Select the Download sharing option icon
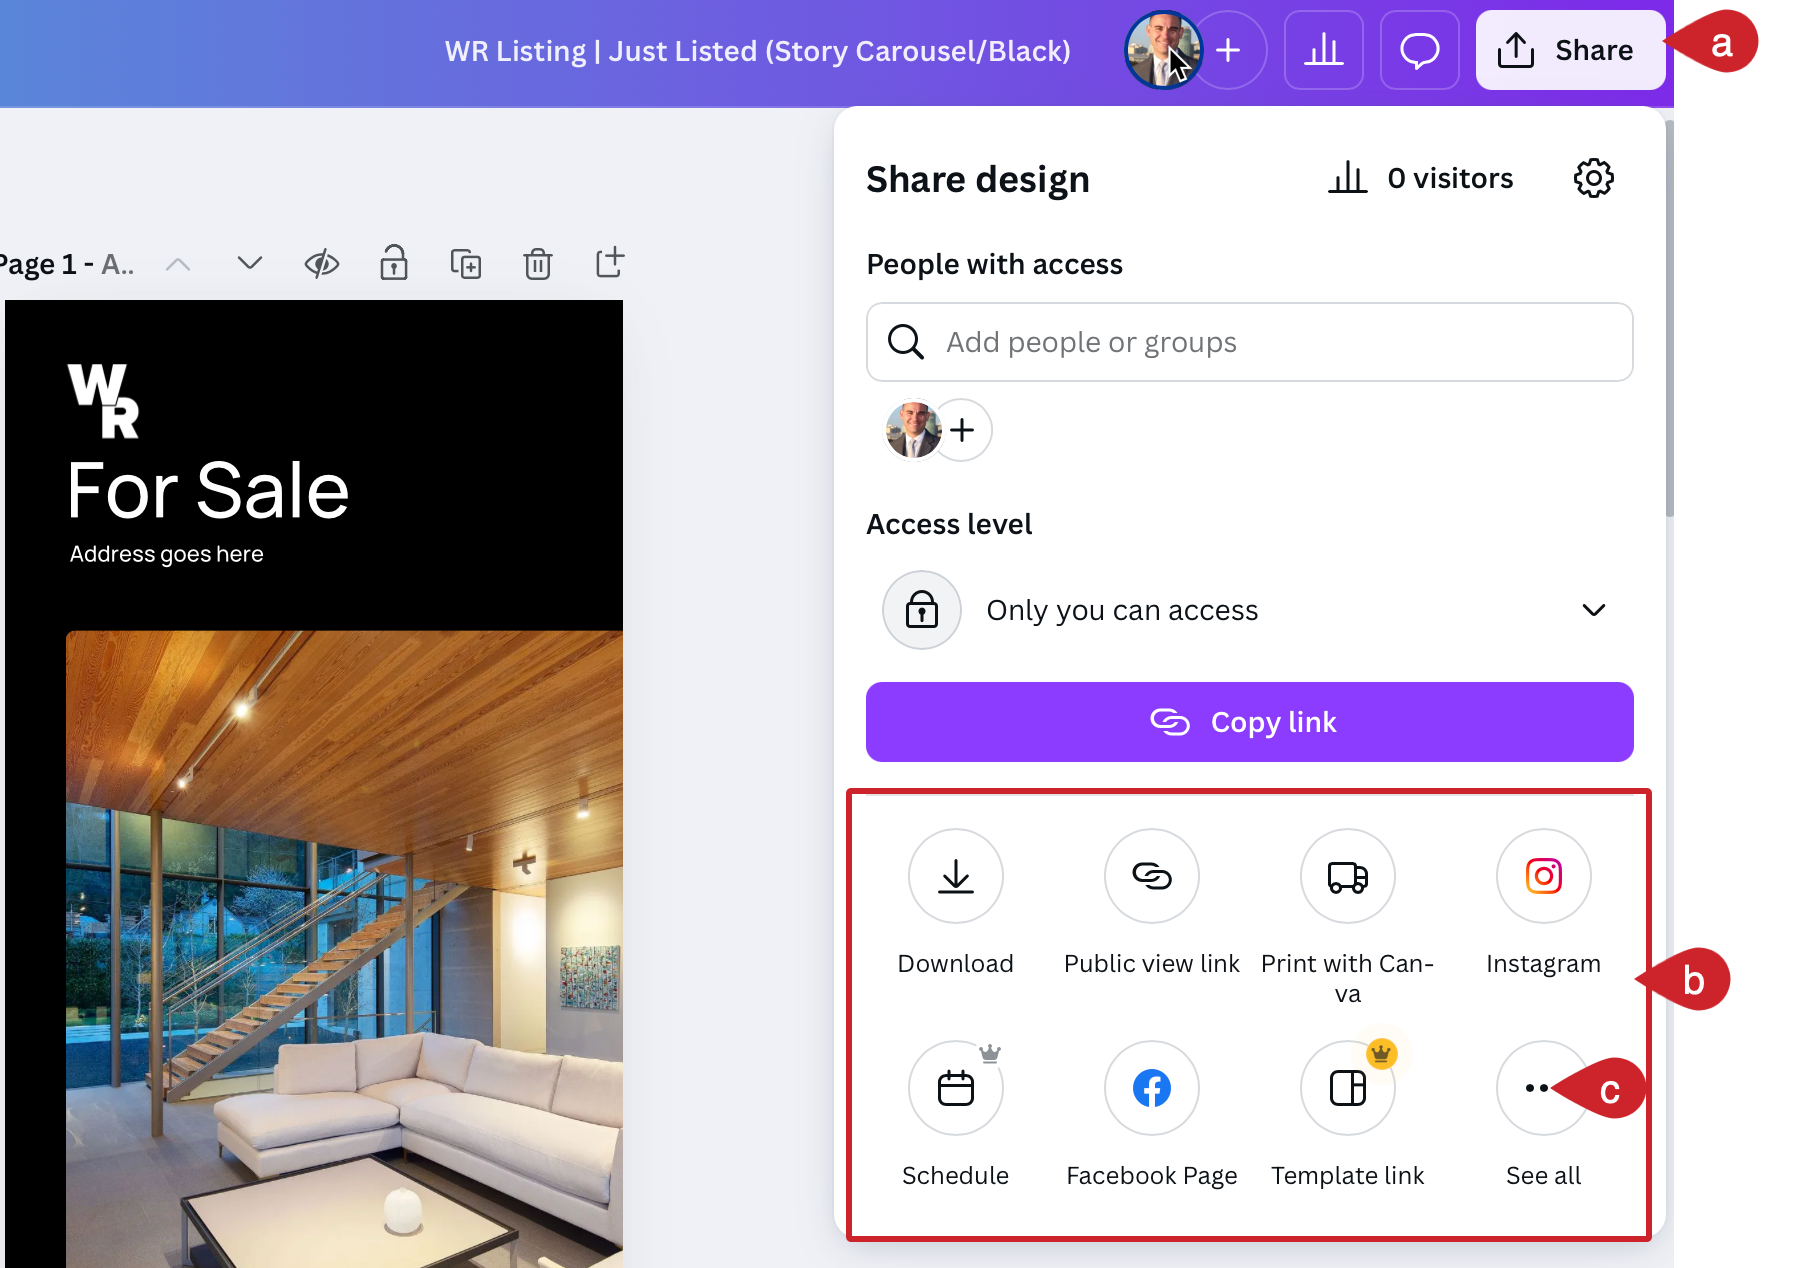The height and width of the screenshot is (1268, 1816). point(955,876)
